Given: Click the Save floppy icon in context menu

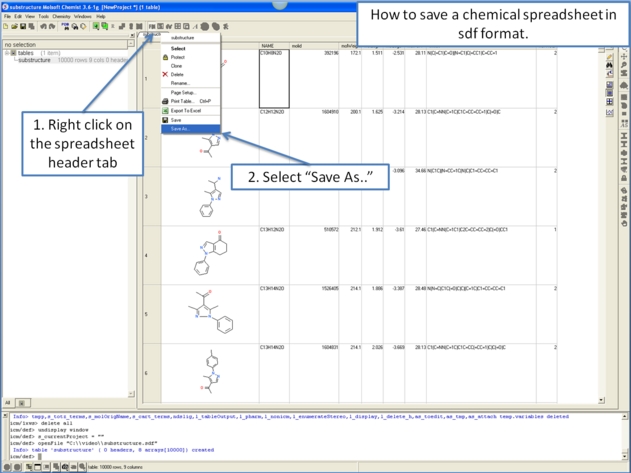Looking at the screenshot, I should point(176,120).
